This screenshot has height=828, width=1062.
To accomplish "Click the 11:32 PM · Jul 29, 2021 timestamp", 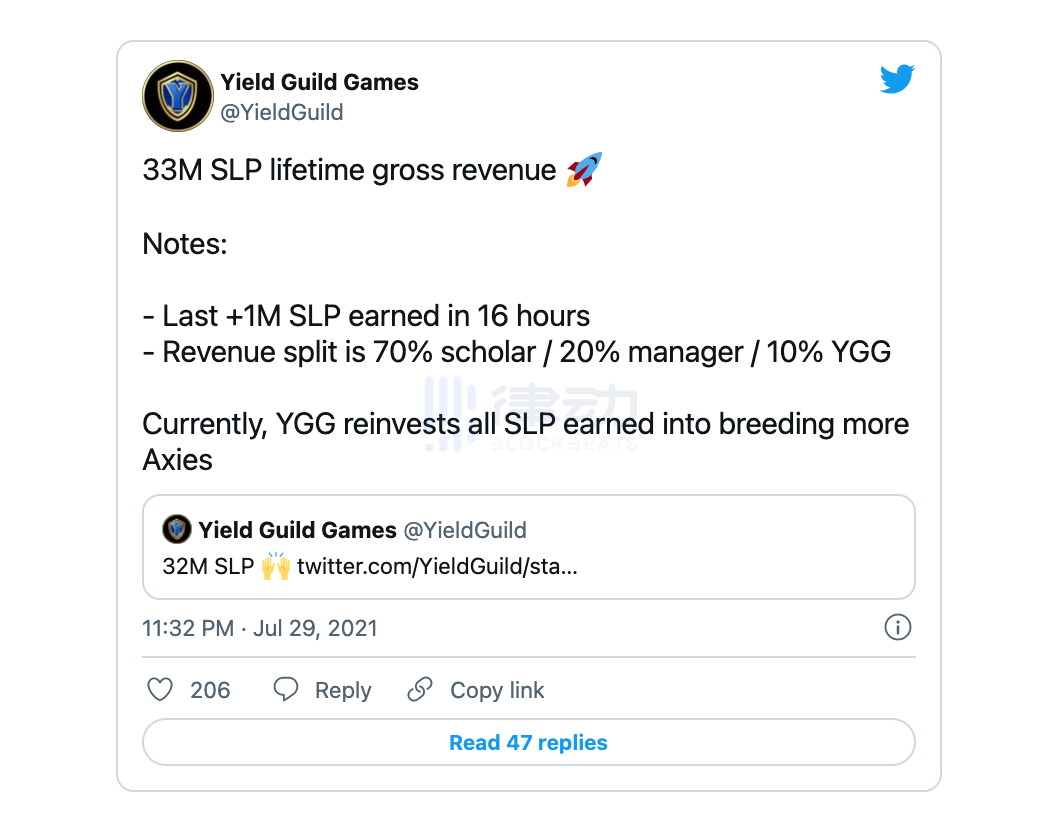I will [x=260, y=628].
